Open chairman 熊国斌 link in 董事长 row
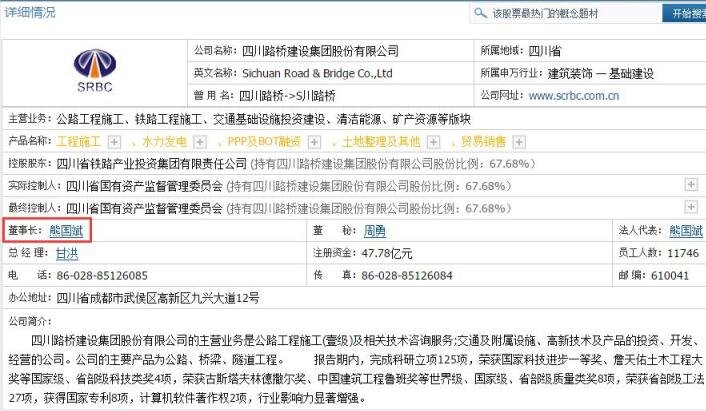The height and width of the screenshot is (411, 706). pos(66,231)
